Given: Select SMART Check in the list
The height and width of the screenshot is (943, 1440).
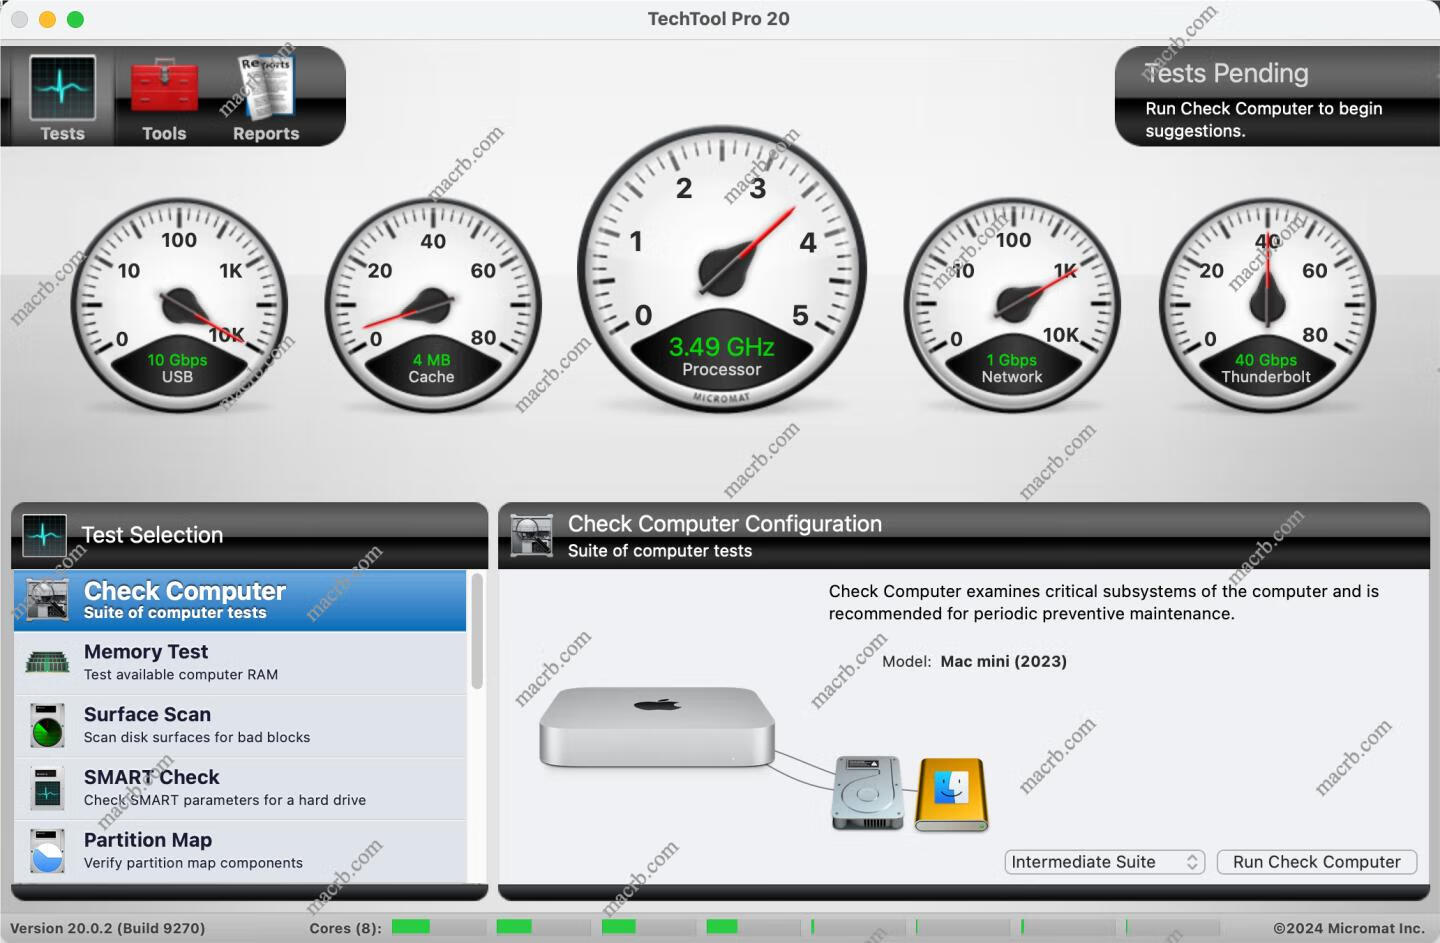Looking at the screenshot, I should click(240, 789).
